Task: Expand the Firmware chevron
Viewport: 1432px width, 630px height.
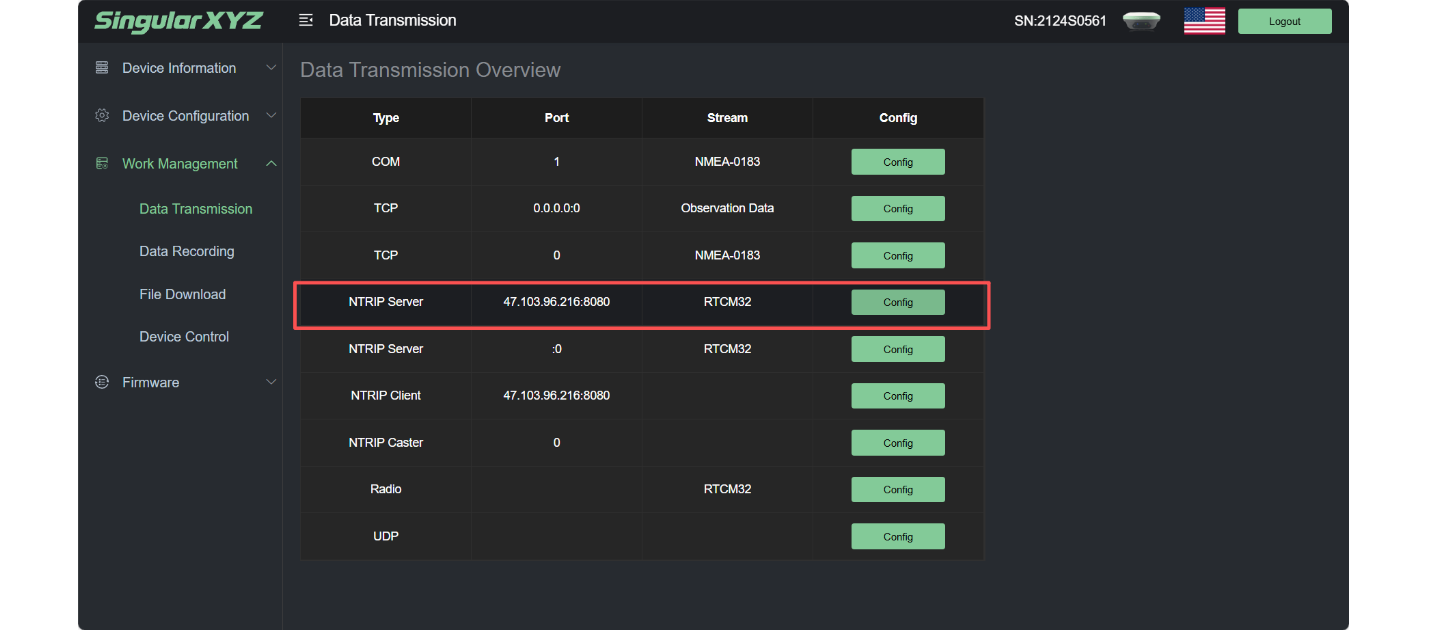Action: (x=271, y=383)
